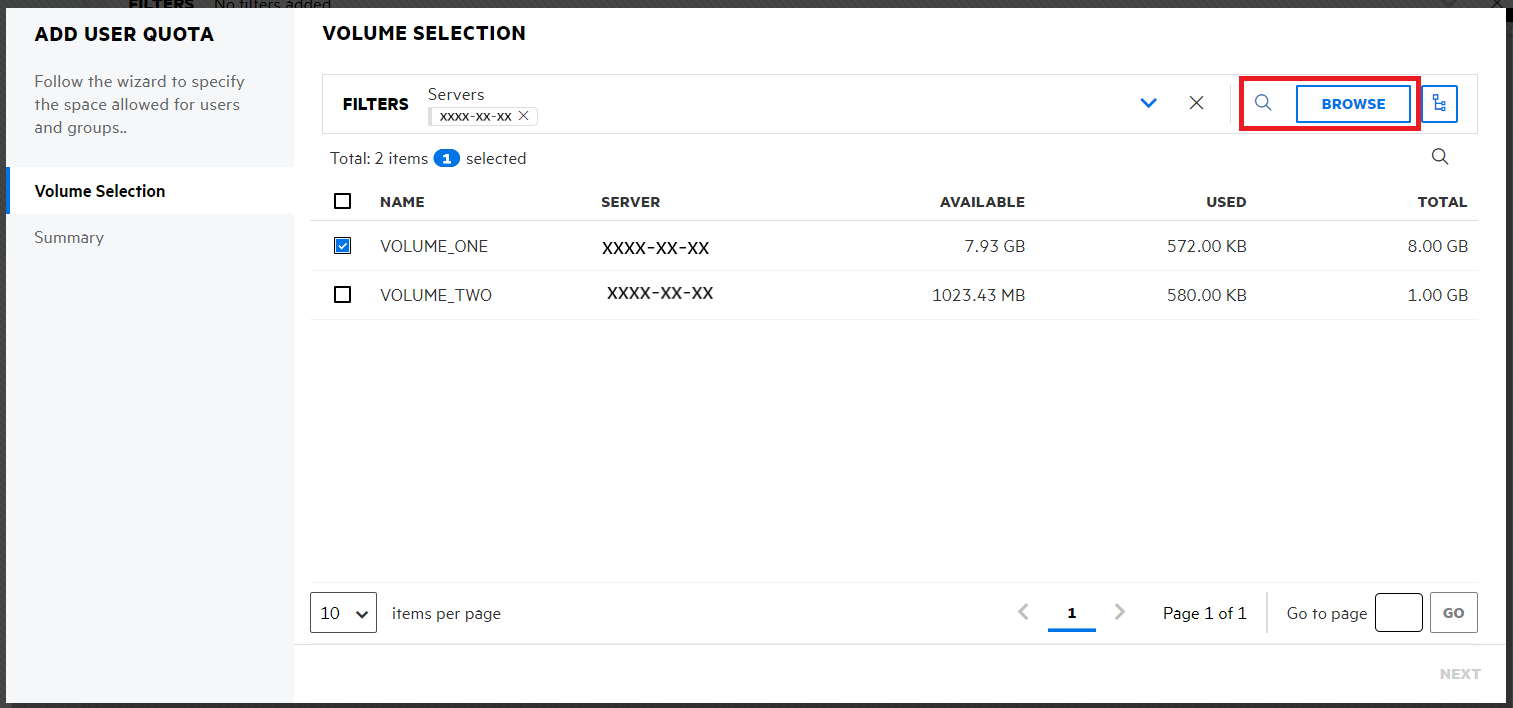Check the VOLUME_TWO checkbox

click(343, 295)
